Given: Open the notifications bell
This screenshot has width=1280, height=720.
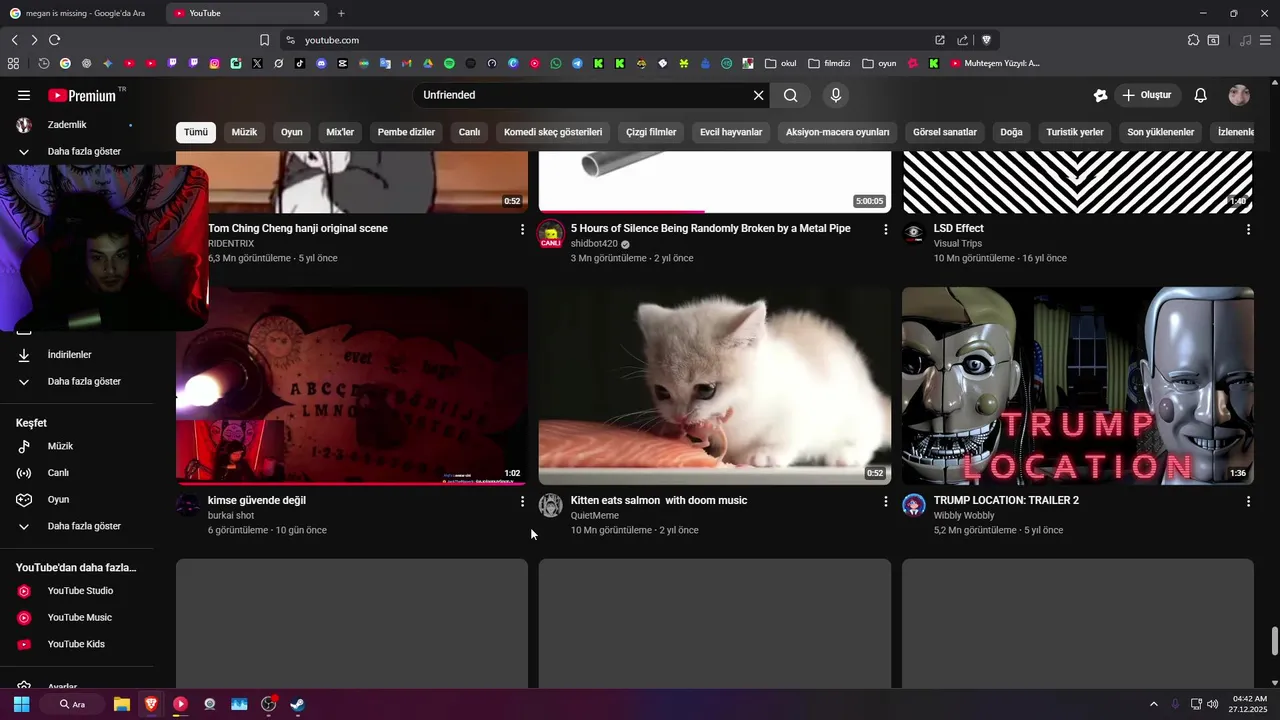Looking at the screenshot, I should 1201,95.
